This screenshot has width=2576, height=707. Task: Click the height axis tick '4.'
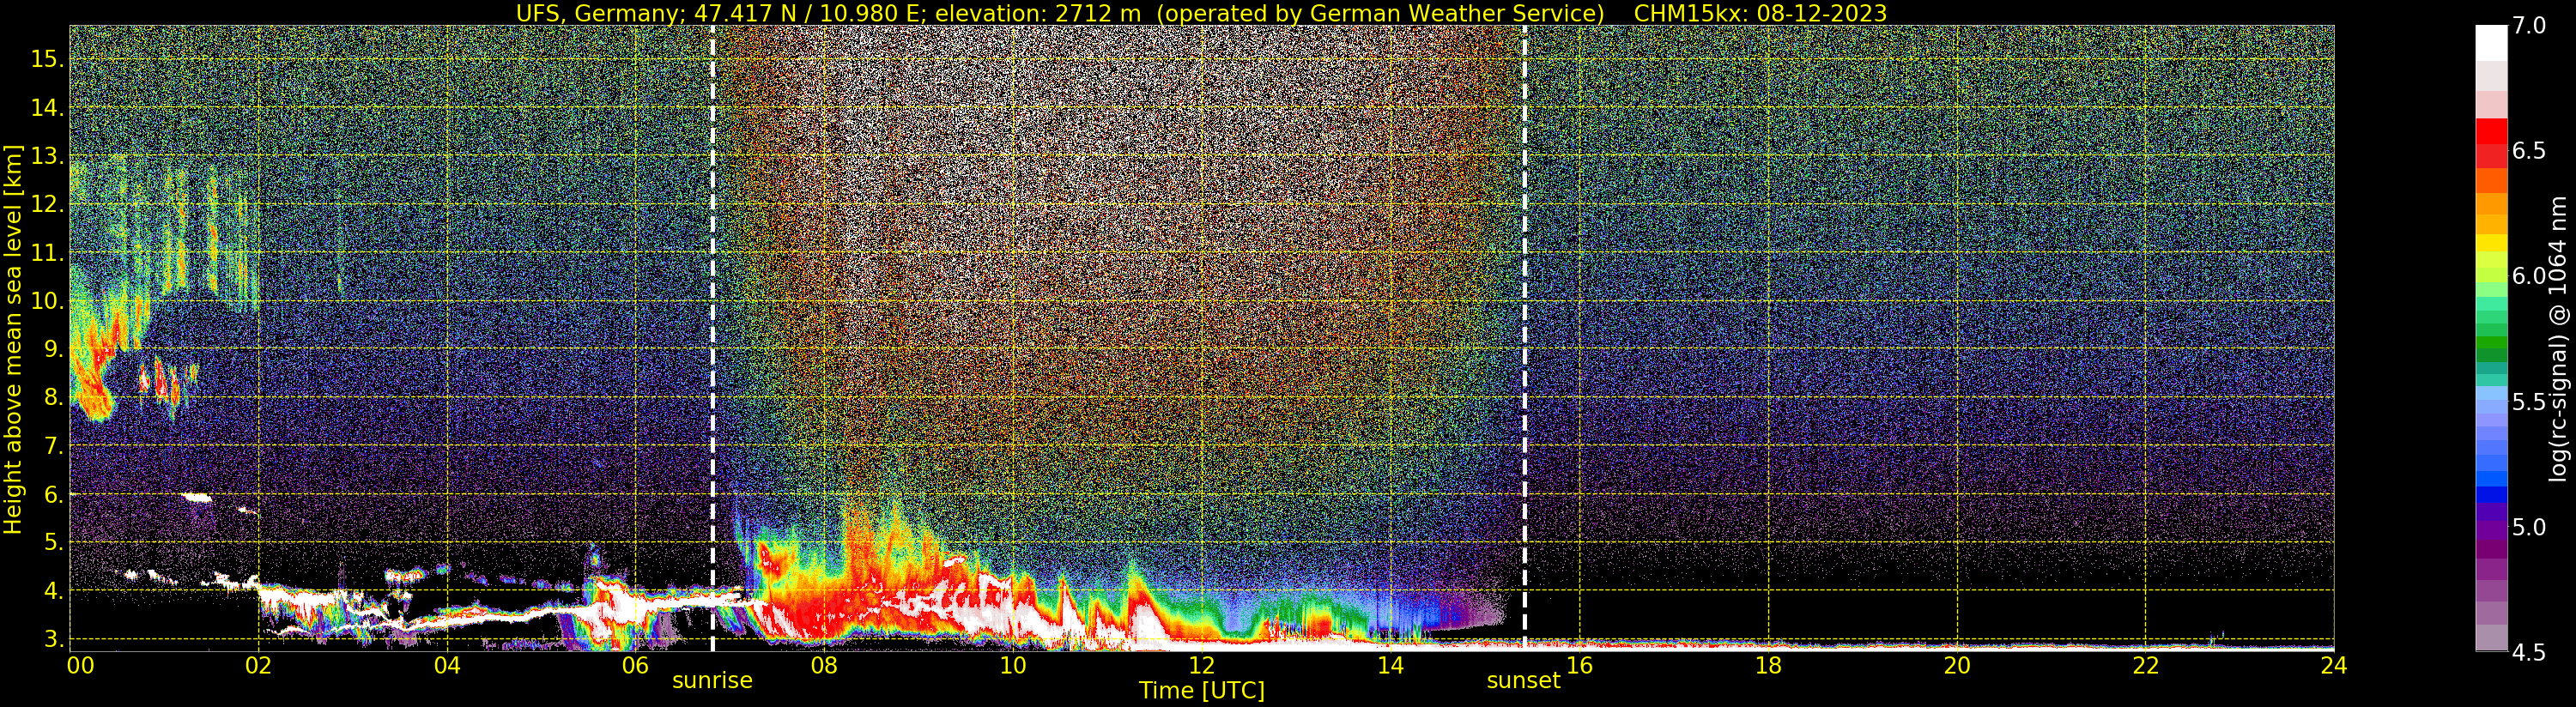click(x=54, y=591)
